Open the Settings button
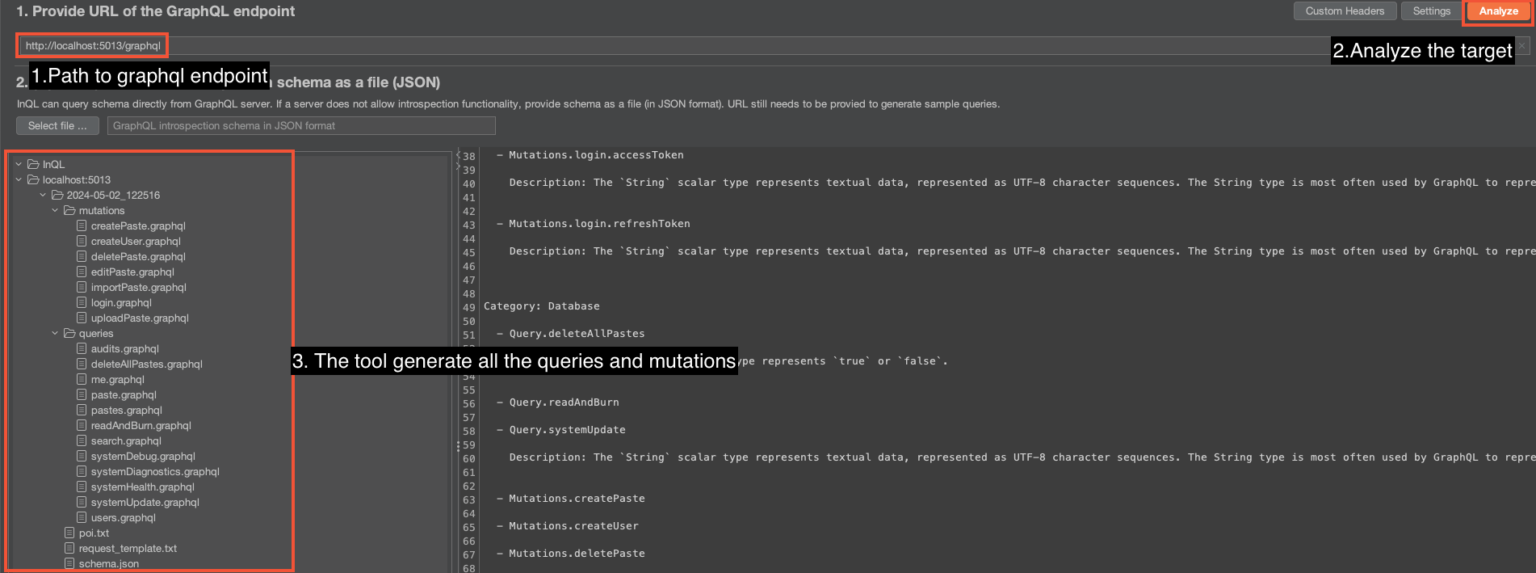This screenshot has height=573, width=1536. (x=1431, y=11)
